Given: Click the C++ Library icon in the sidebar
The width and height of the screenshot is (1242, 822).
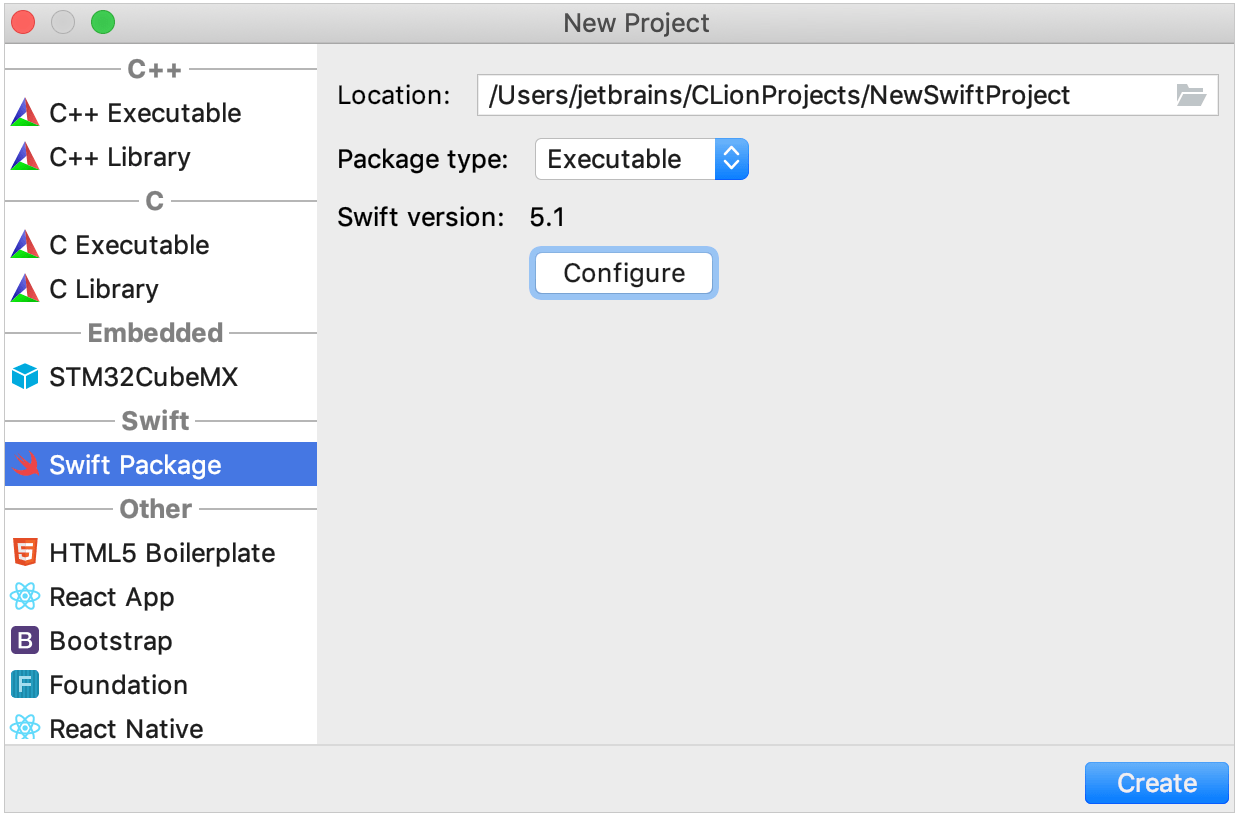Looking at the screenshot, I should (x=27, y=157).
